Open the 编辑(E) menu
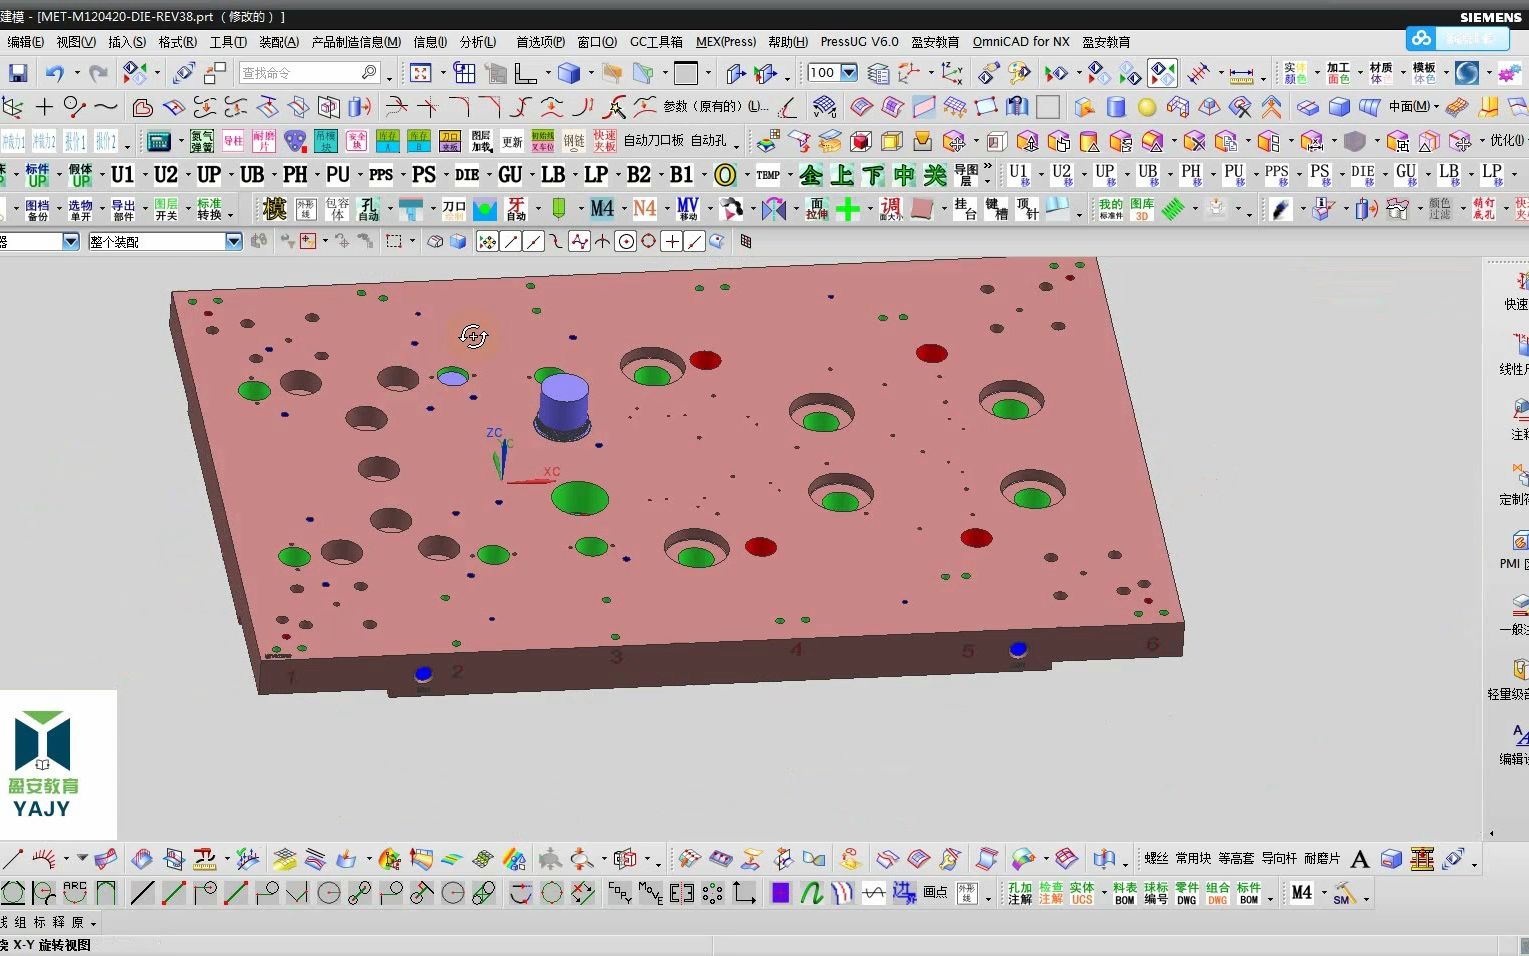 pyautogui.click(x=25, y=42)
